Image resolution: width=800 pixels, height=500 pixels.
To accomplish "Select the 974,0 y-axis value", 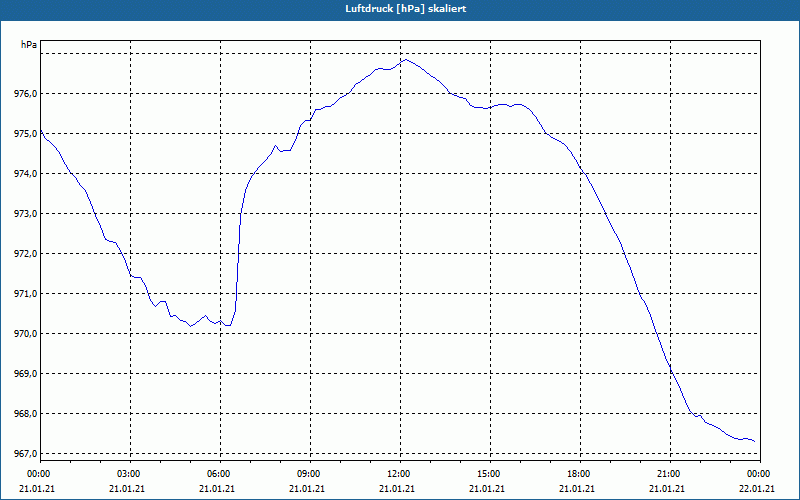I will click(x=27, y=174).
